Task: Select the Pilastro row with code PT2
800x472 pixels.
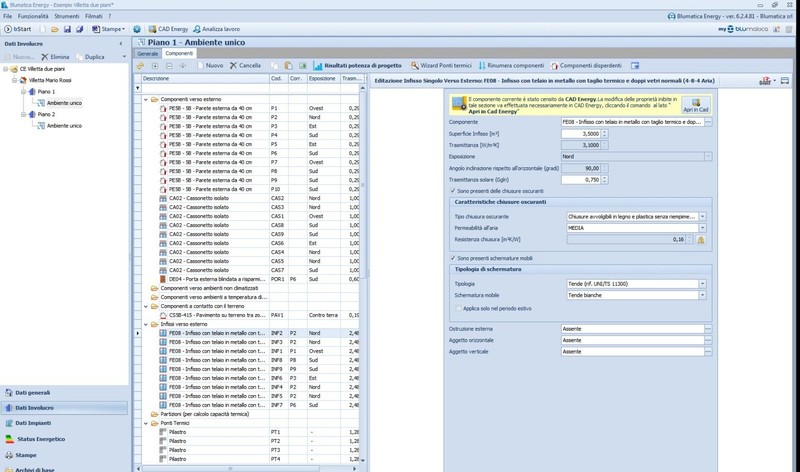Action: (250, 441)
